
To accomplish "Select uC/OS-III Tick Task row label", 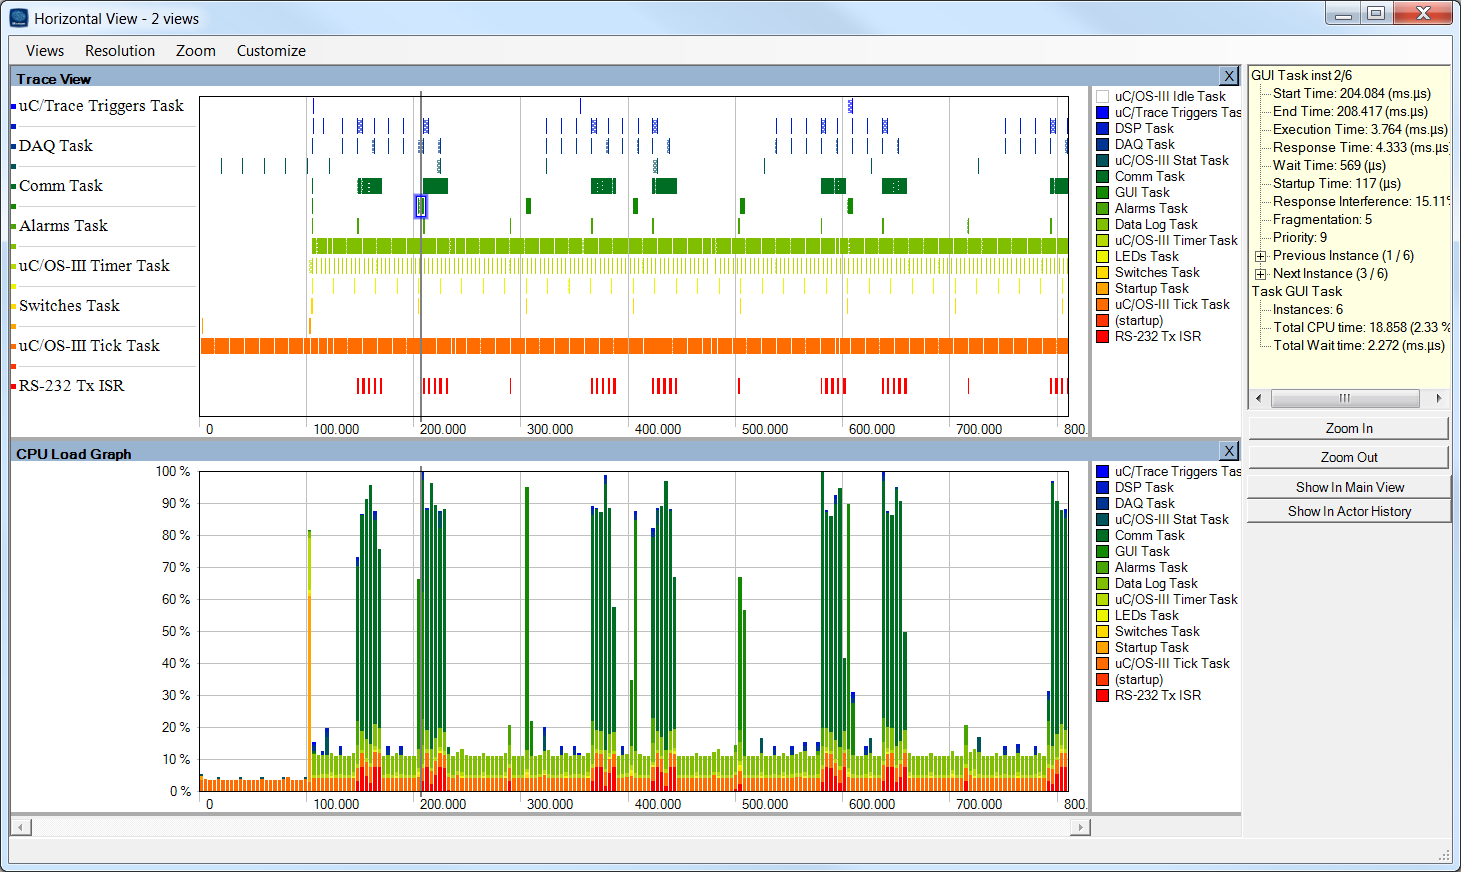I will pyautogui.click(x=89, y=346).
